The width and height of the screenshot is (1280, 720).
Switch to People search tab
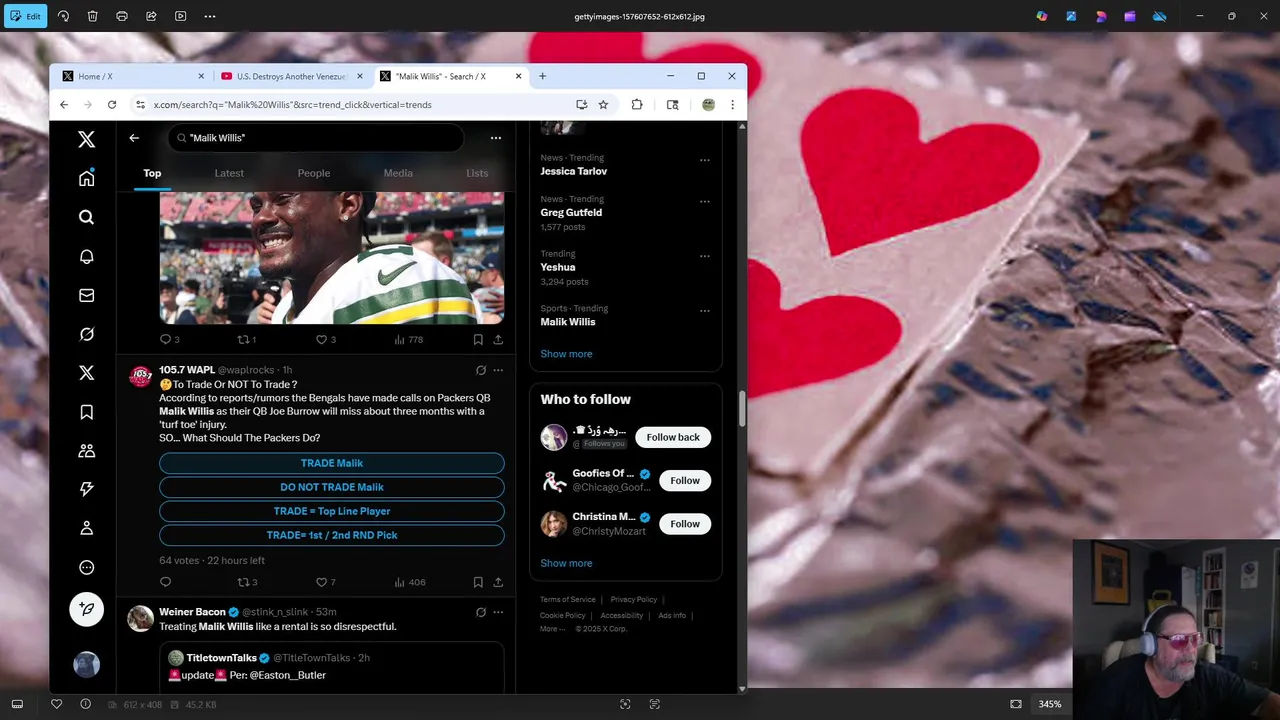point(314,173)
